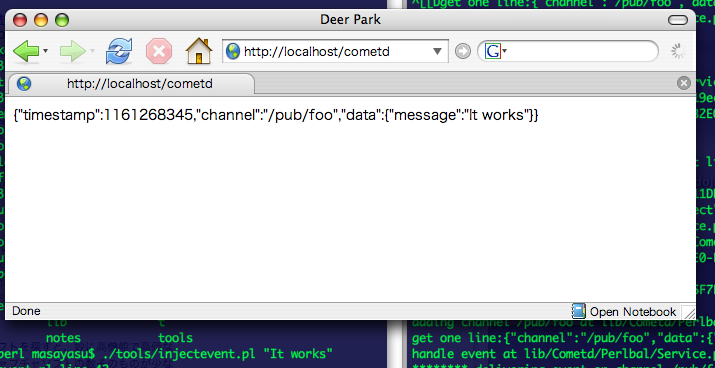Viewport: 715px width, 368px height.
Task: Open the address bar URL history dropdown
Action: point(437,51)
